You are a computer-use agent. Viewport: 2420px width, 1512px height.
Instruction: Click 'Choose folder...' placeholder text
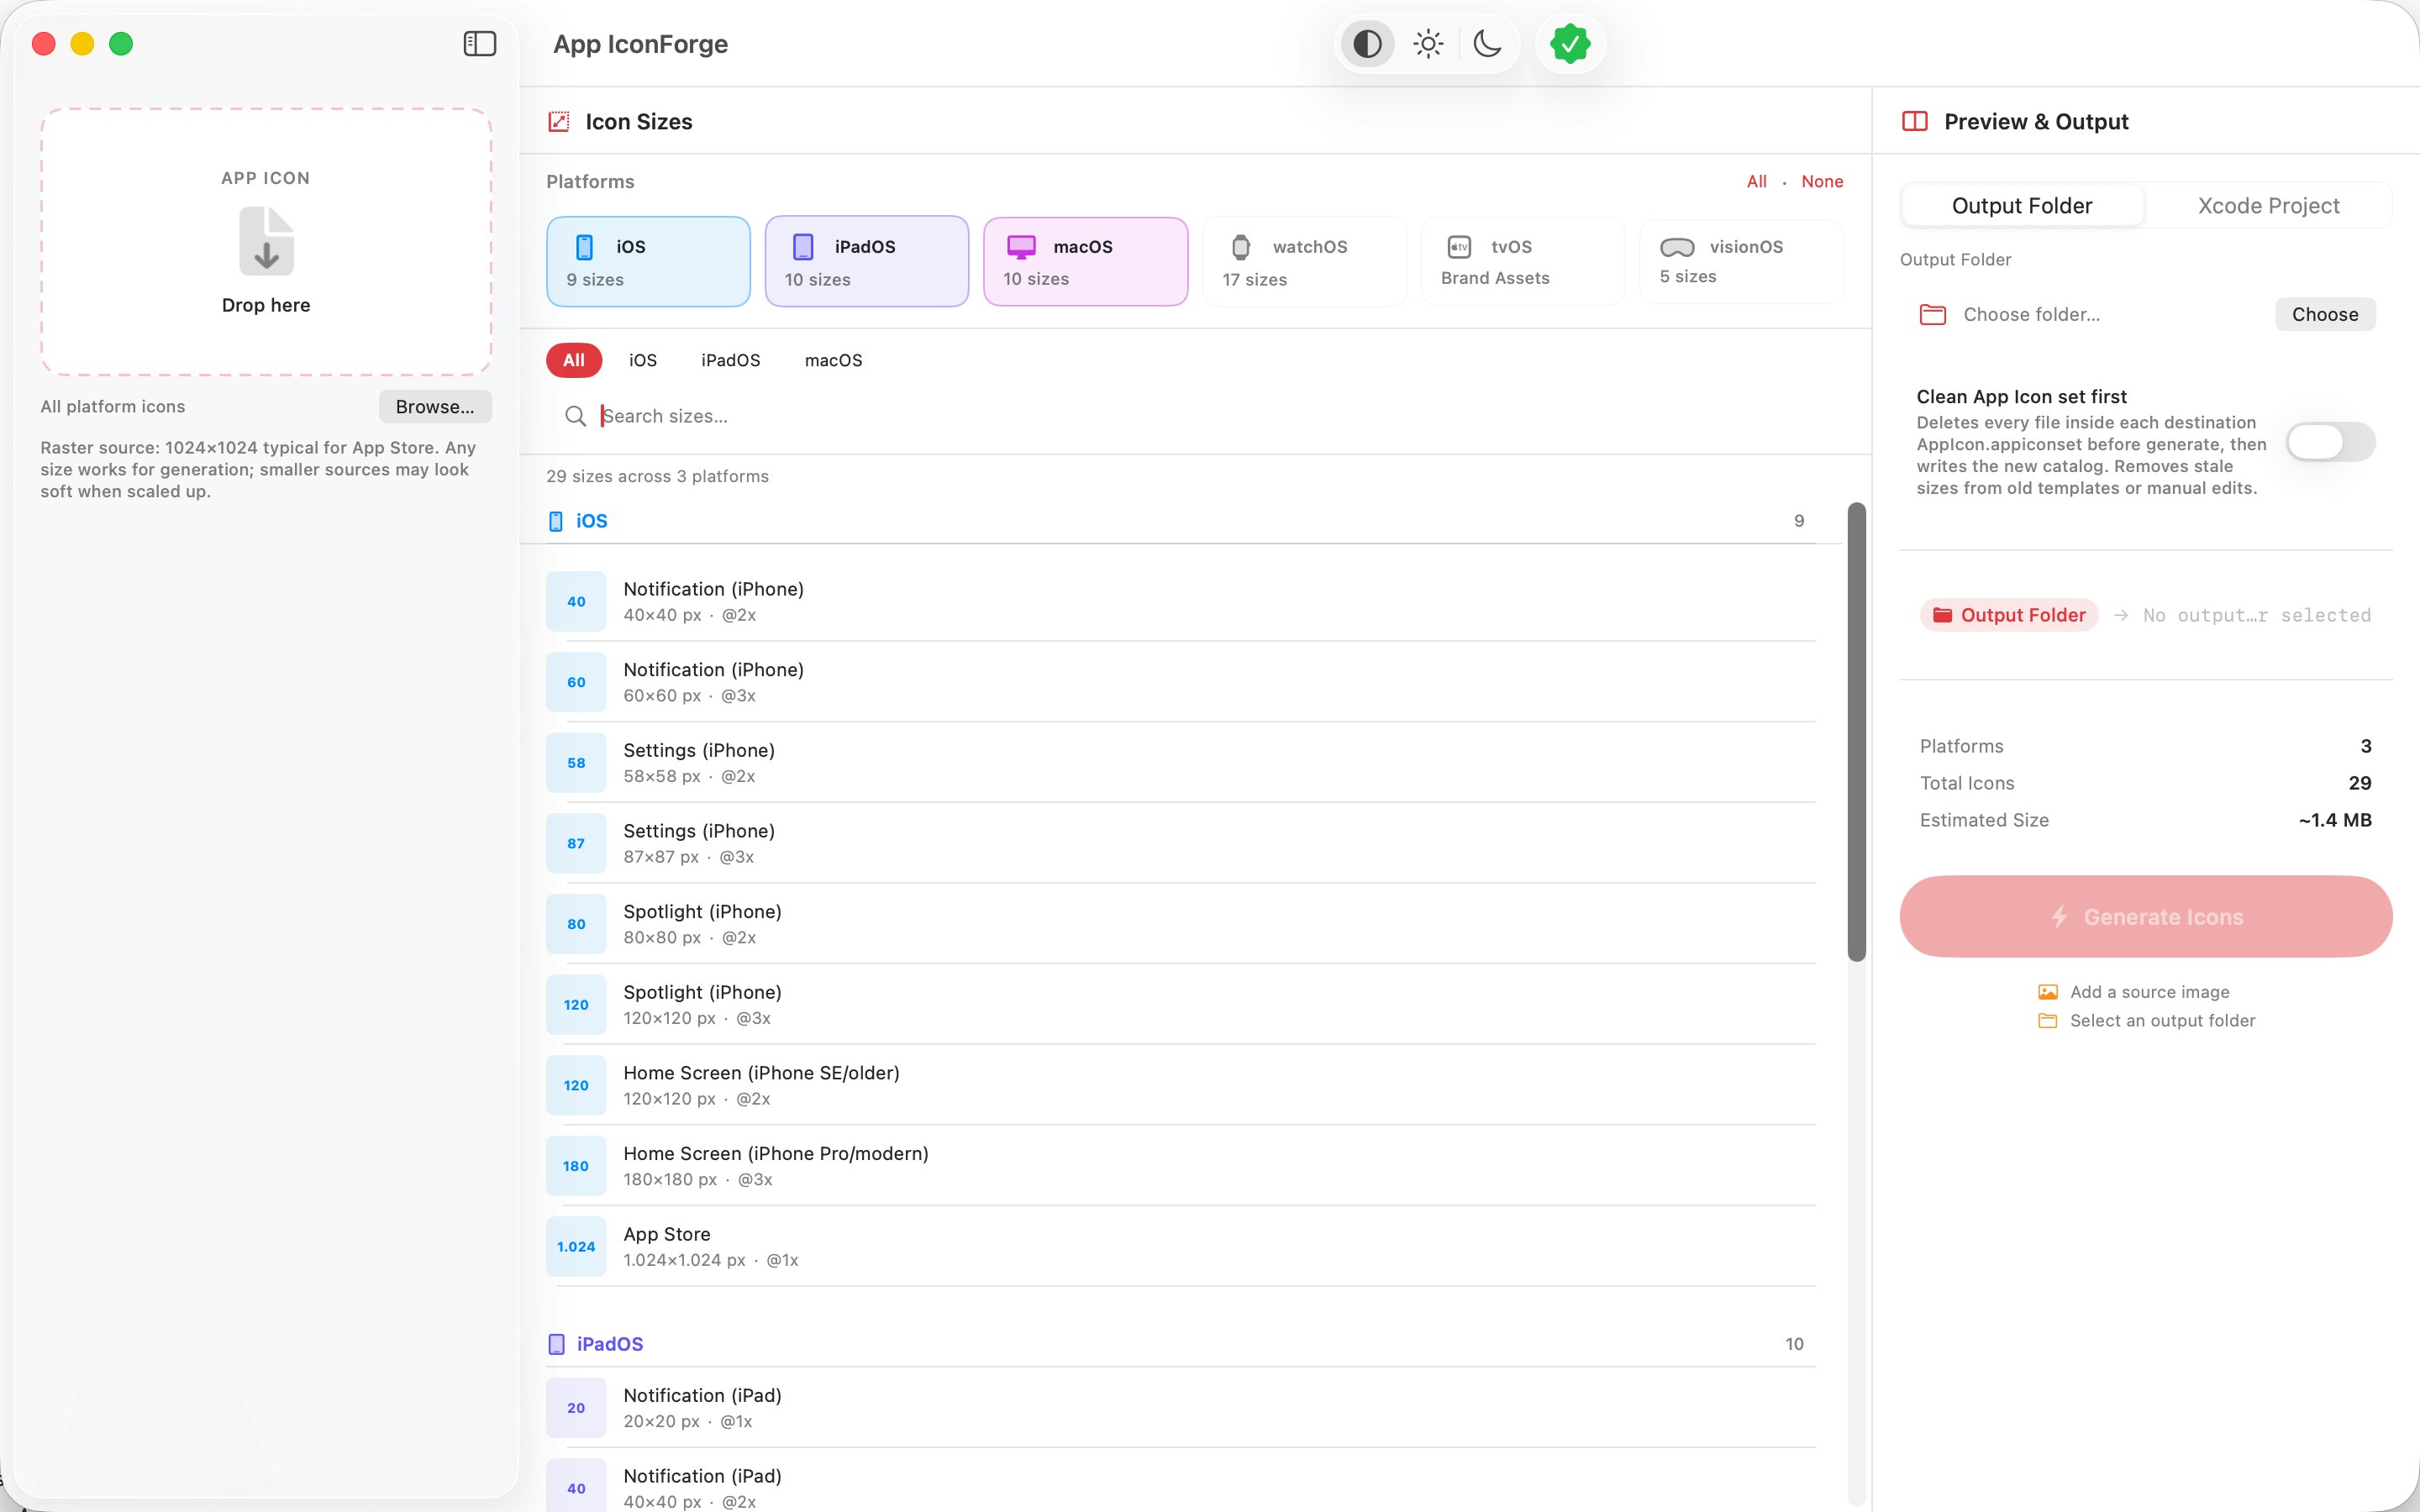(2031, 315)
